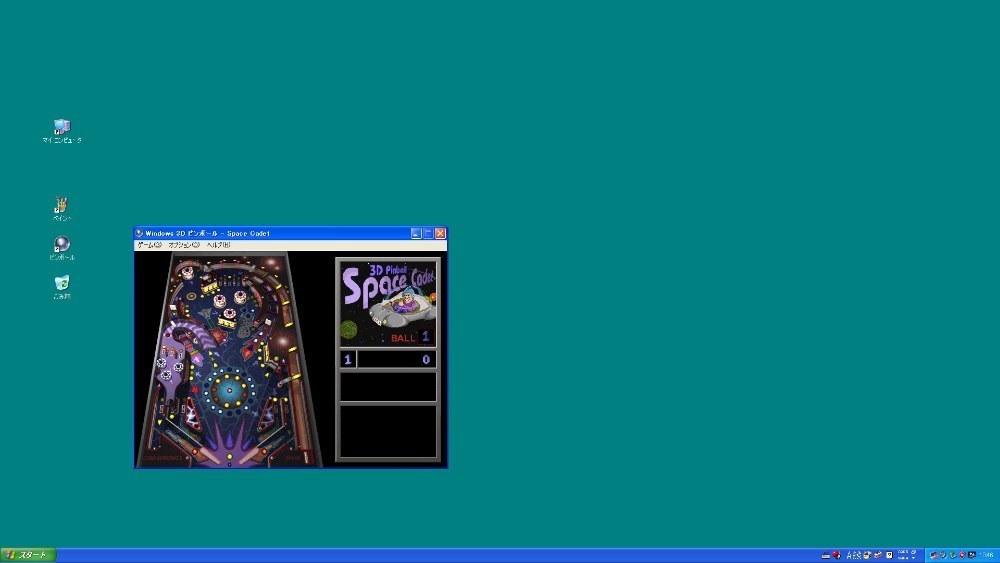This screenshot has height=563, width=1000.
Task: Select the My Computer desktop icon
Action: [62, 130]
